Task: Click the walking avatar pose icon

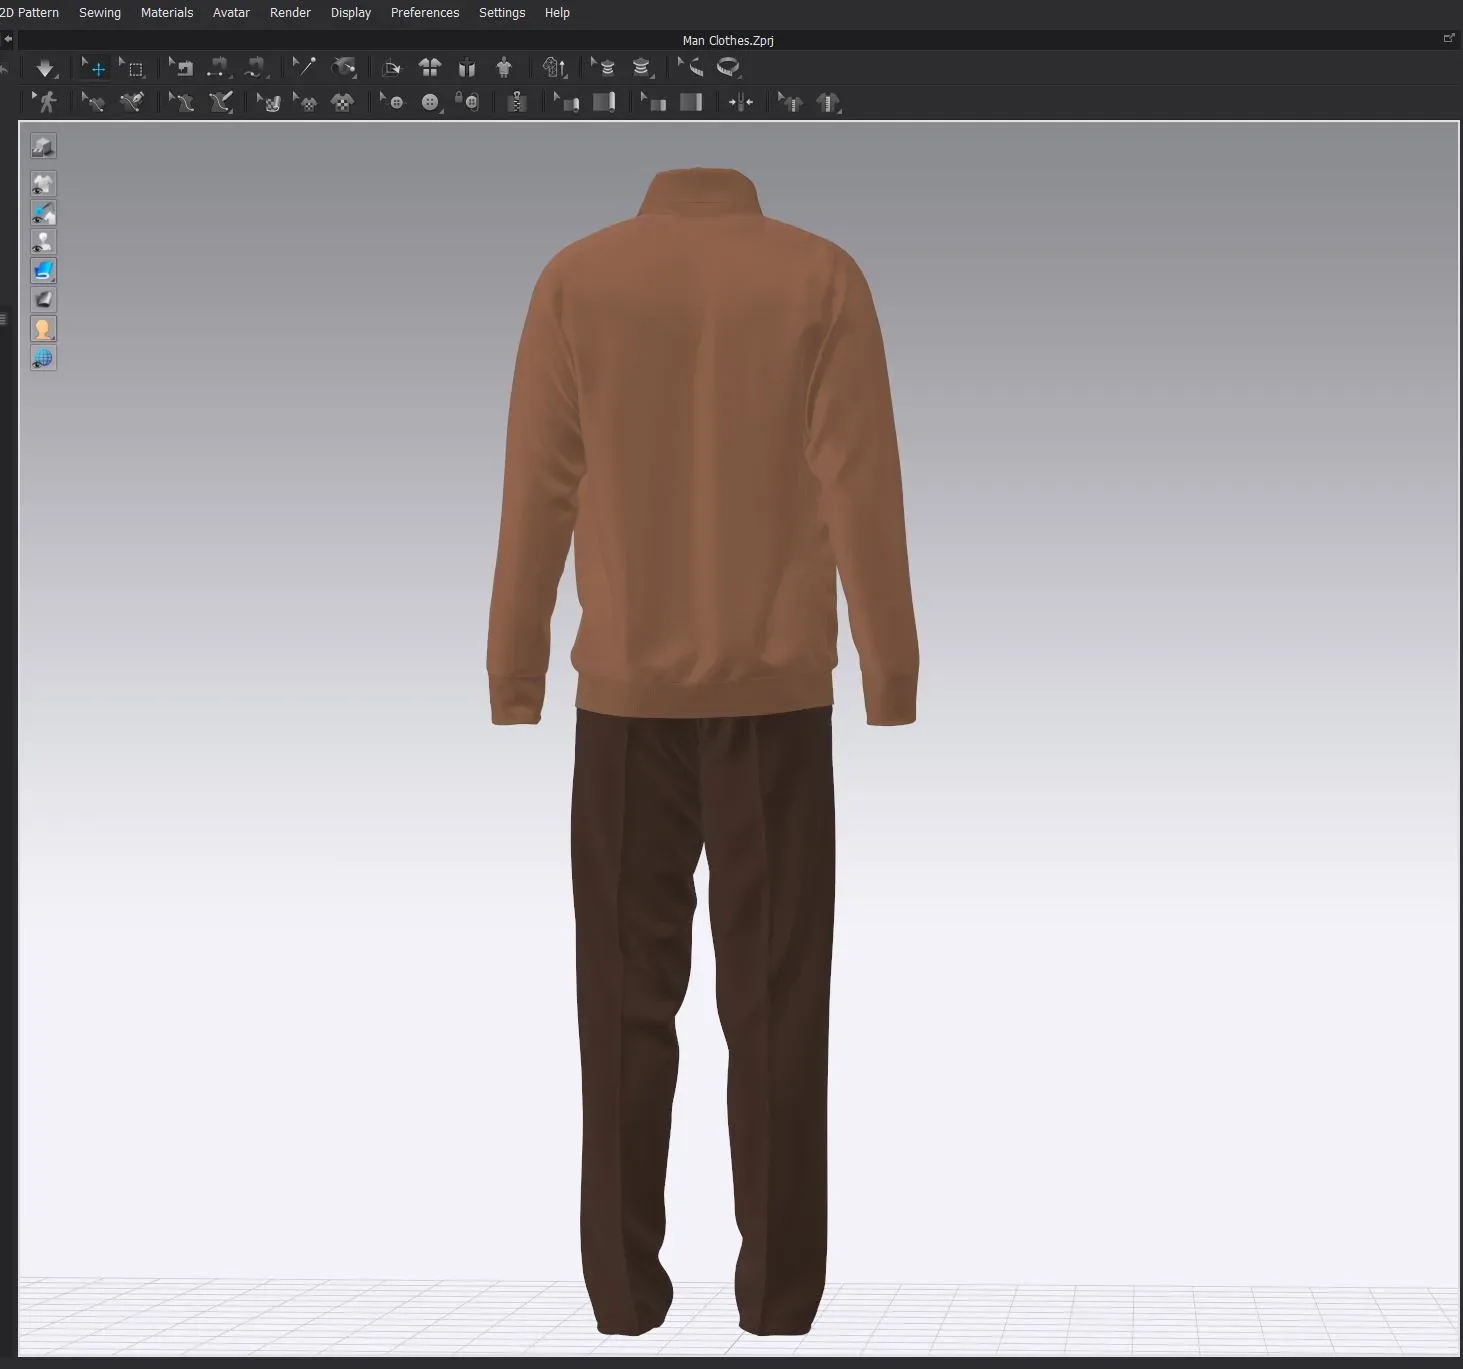Action: 45,102
